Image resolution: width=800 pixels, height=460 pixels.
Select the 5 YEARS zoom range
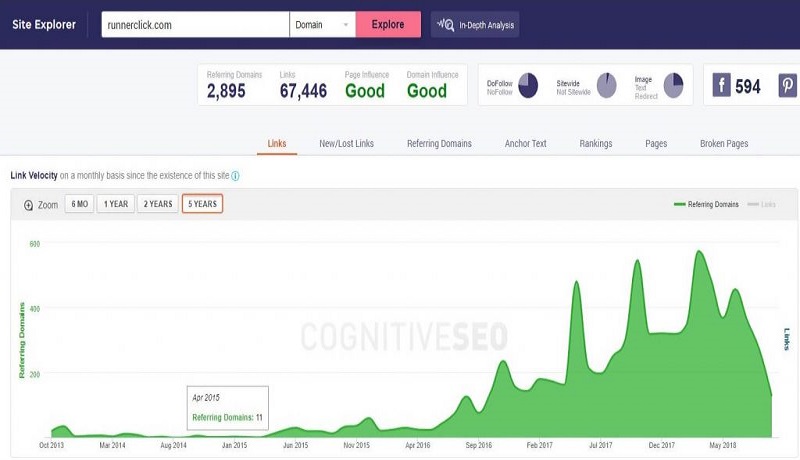(x=203, y=204)
